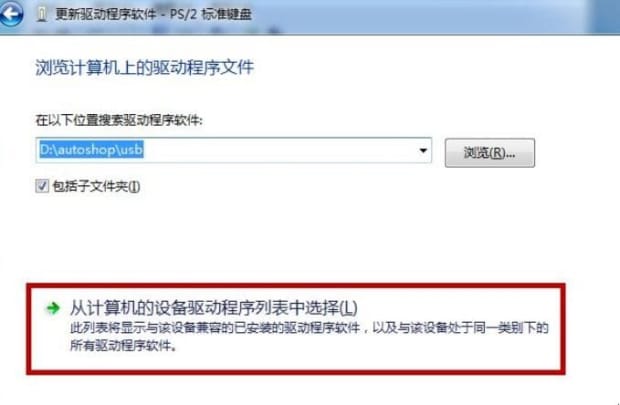Click the (L) shortcut letter in list option
The image size is (620, 405).
348,308
